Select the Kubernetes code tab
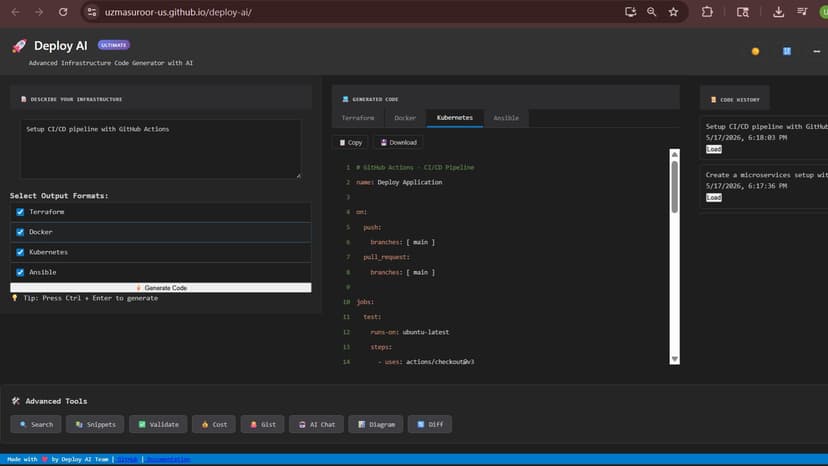828x466 pixels. pos(455,118)
